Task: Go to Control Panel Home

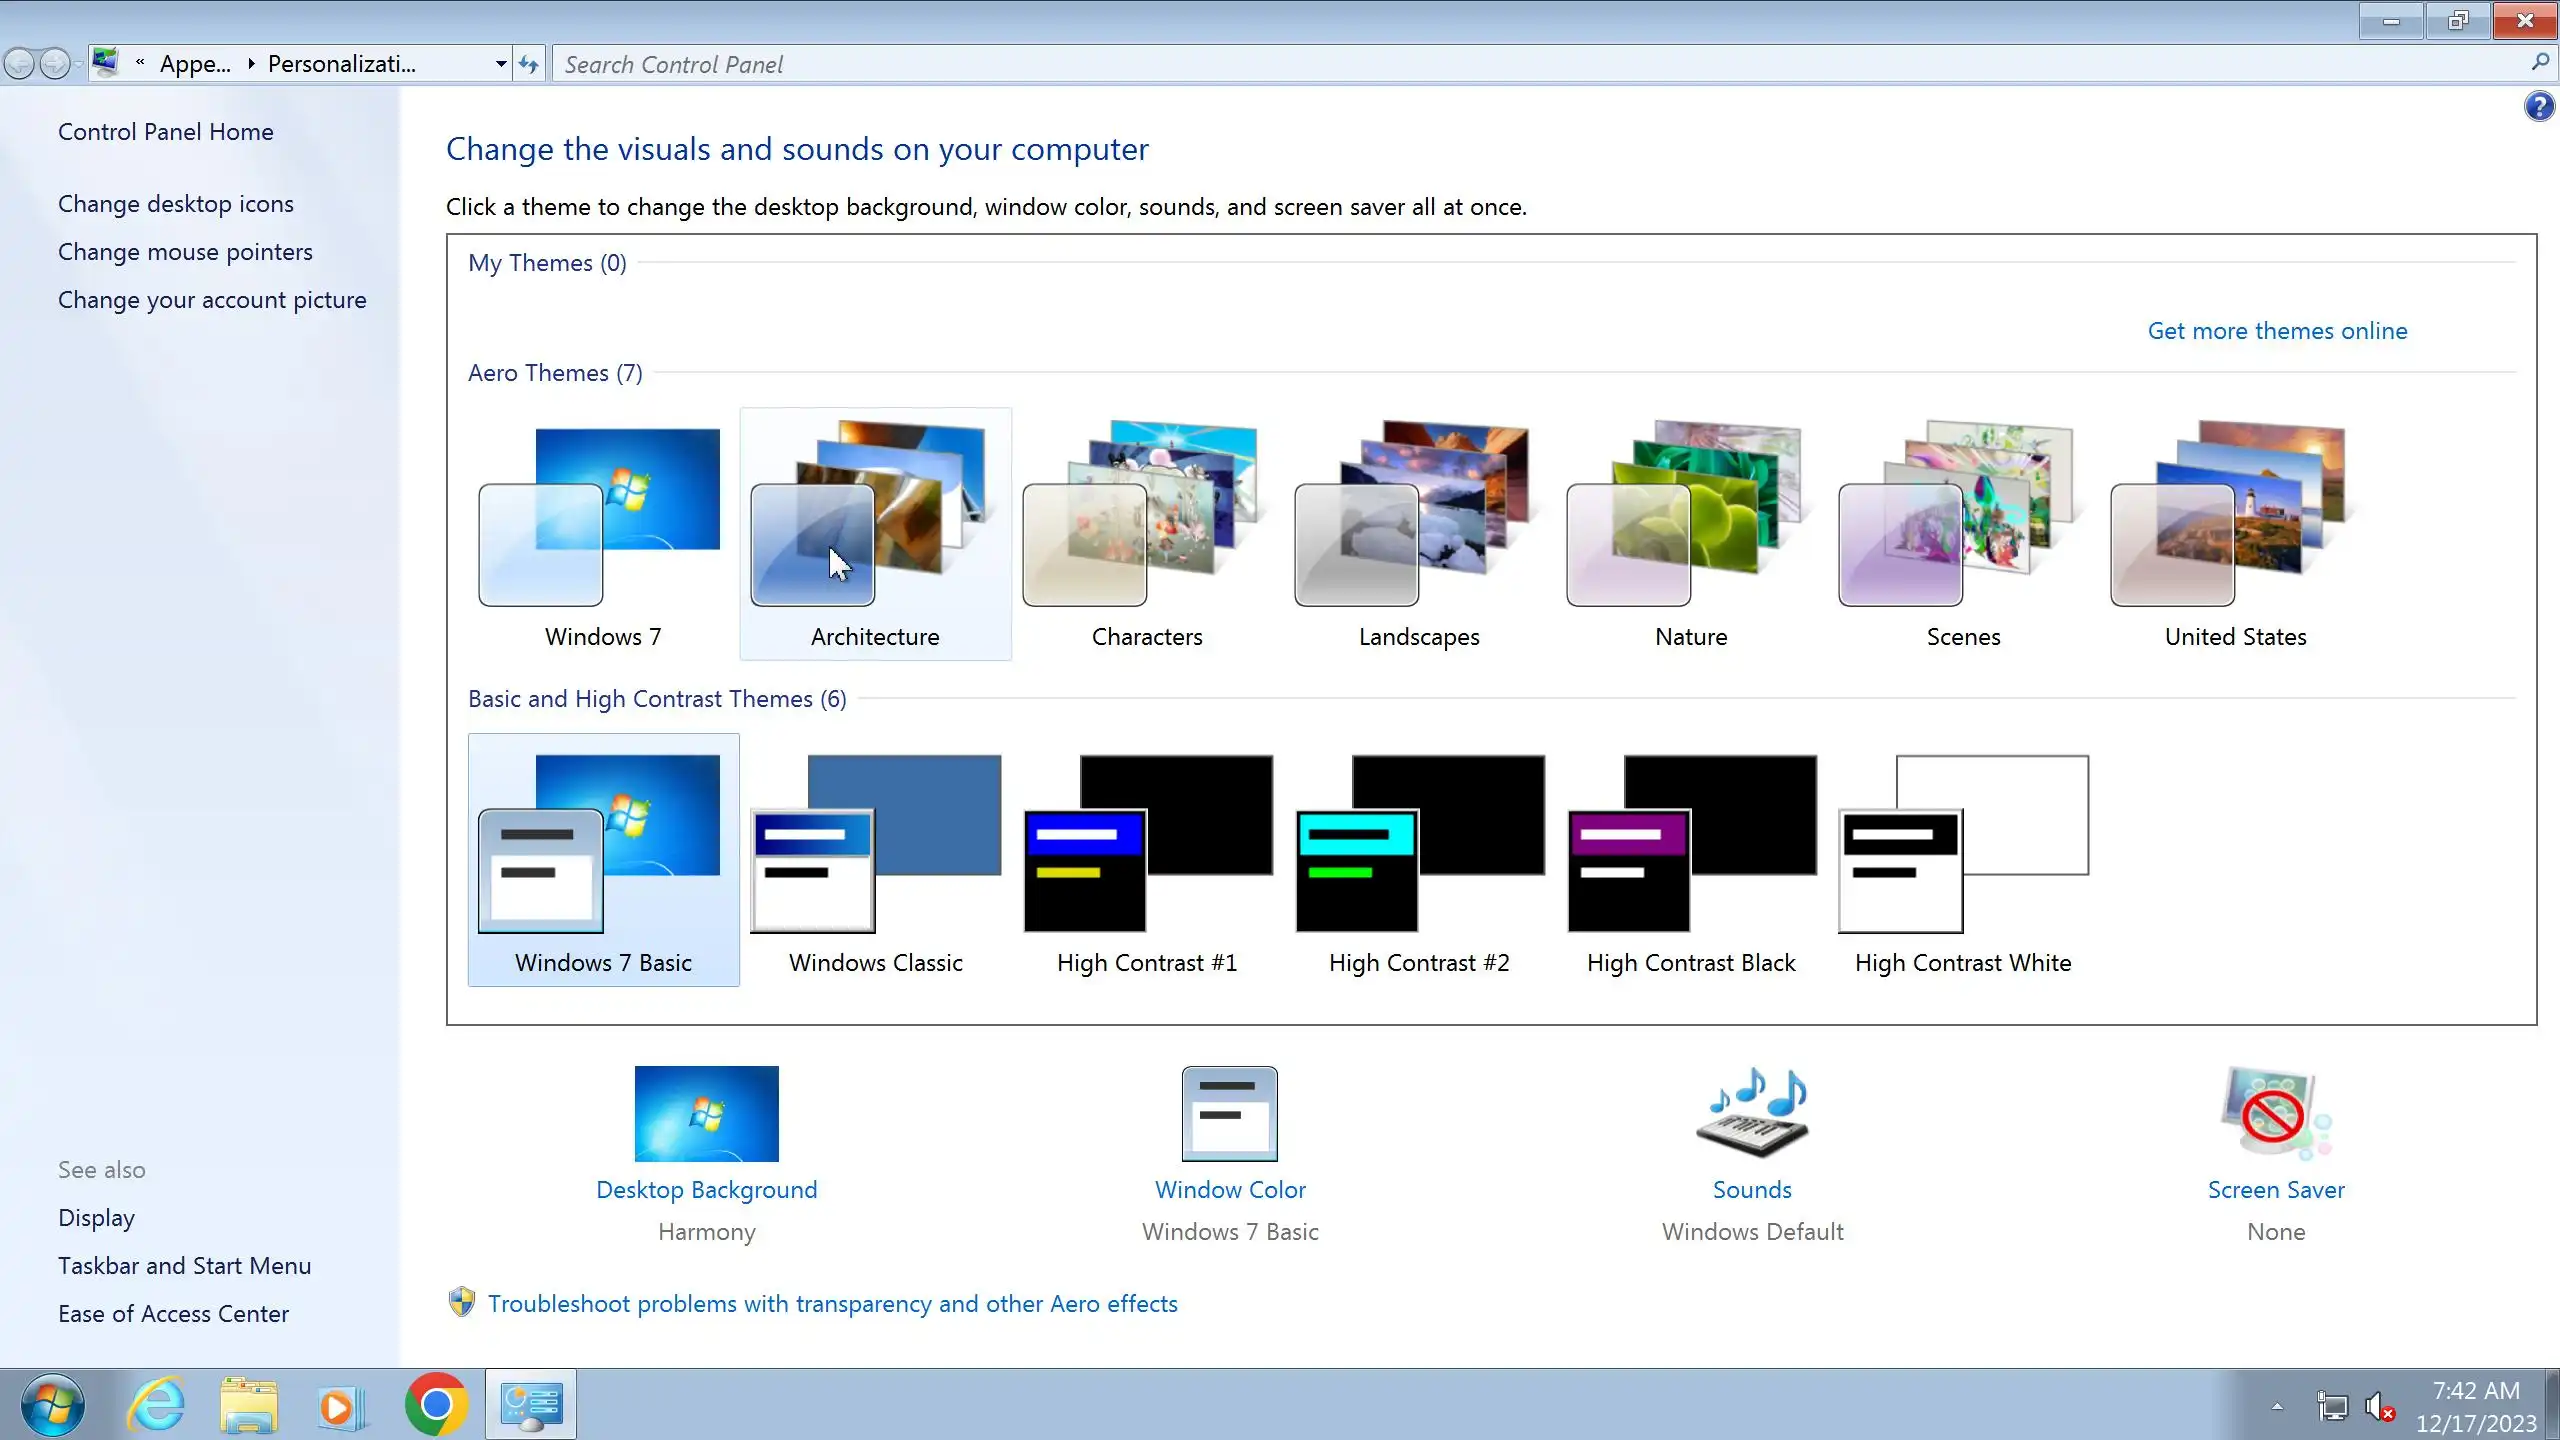Action: point(165,132)
